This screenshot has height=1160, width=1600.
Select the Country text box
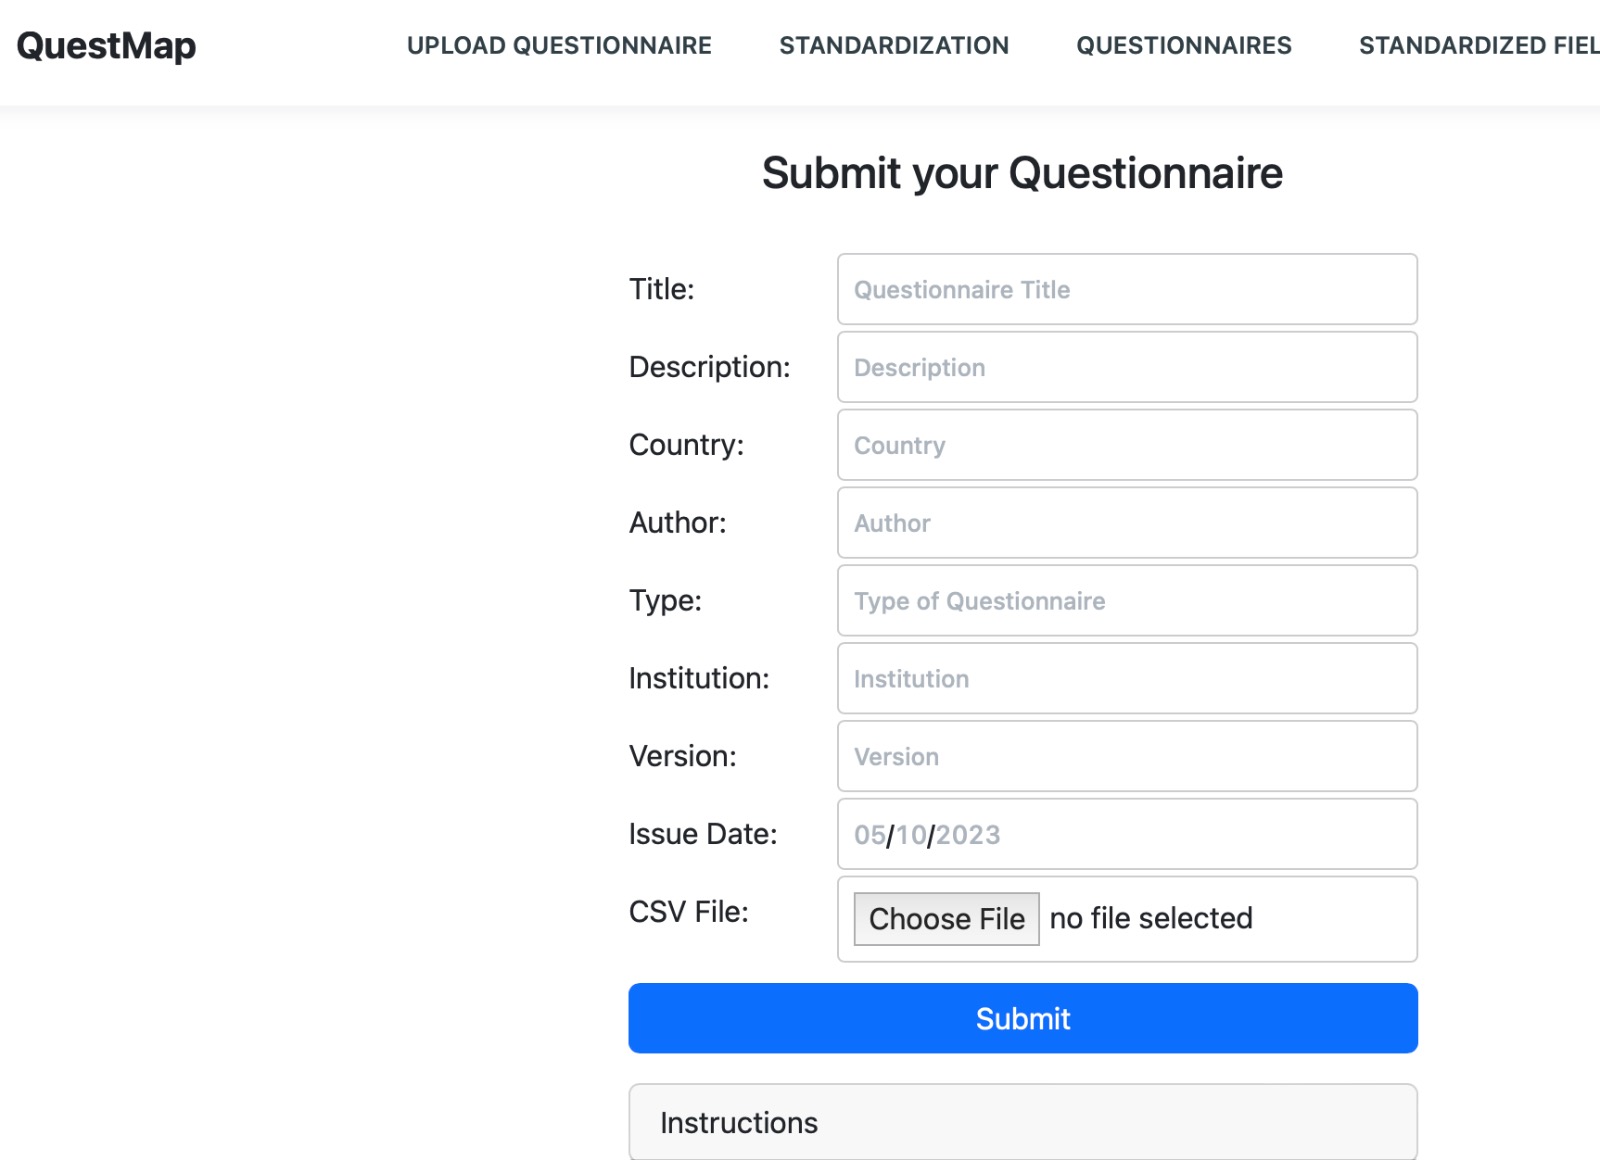(1127, 445)
